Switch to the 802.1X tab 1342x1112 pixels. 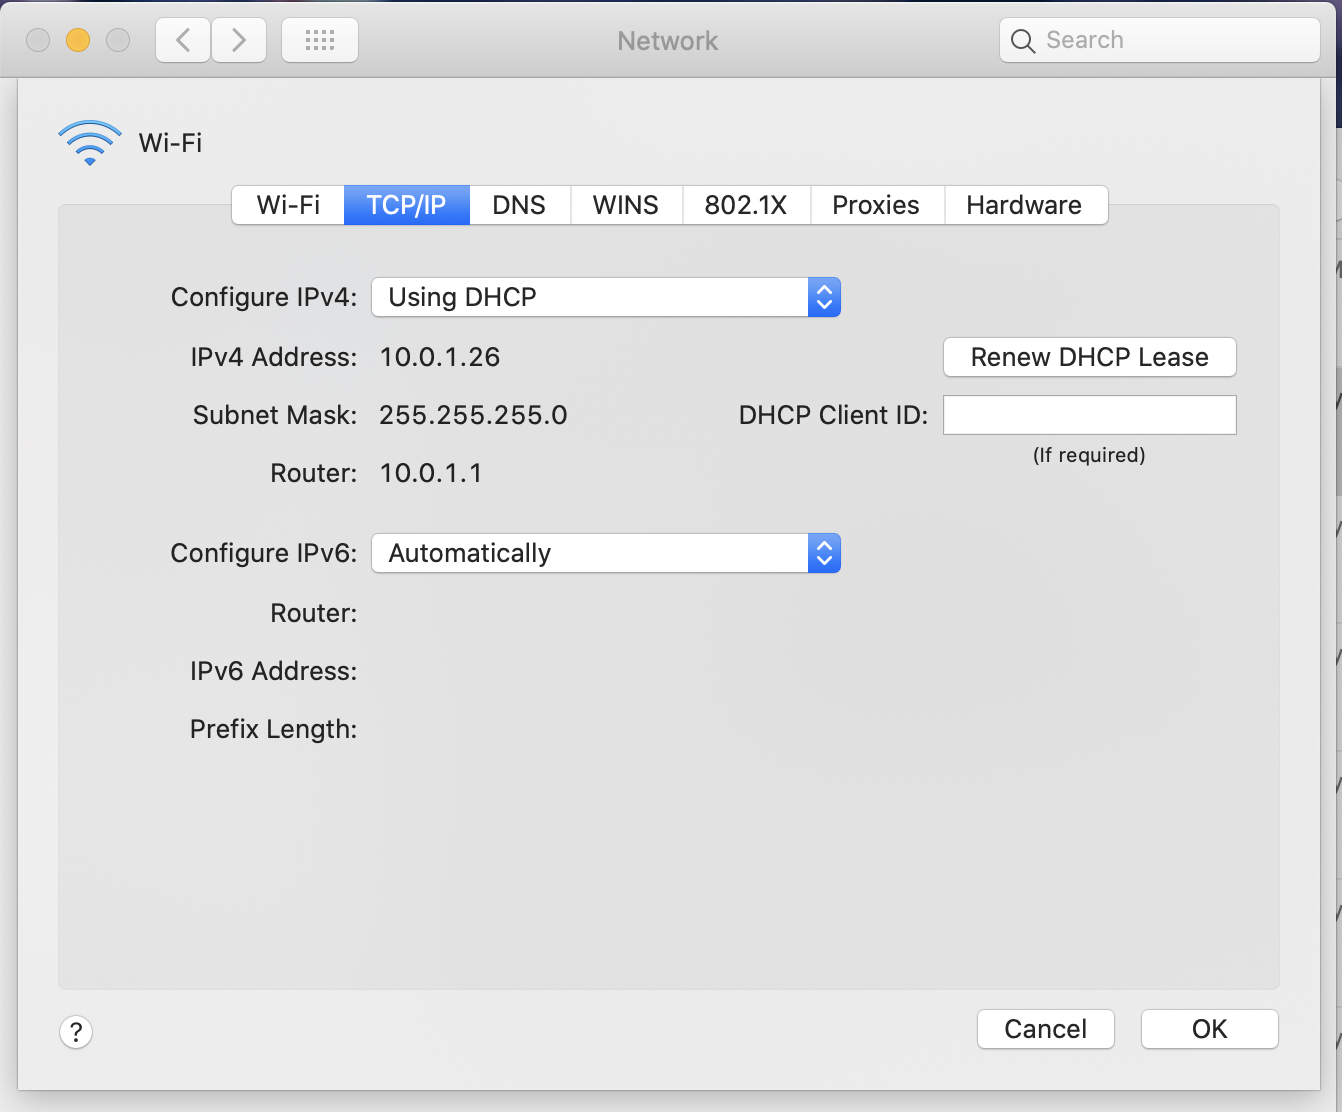[x=746, y=205]
